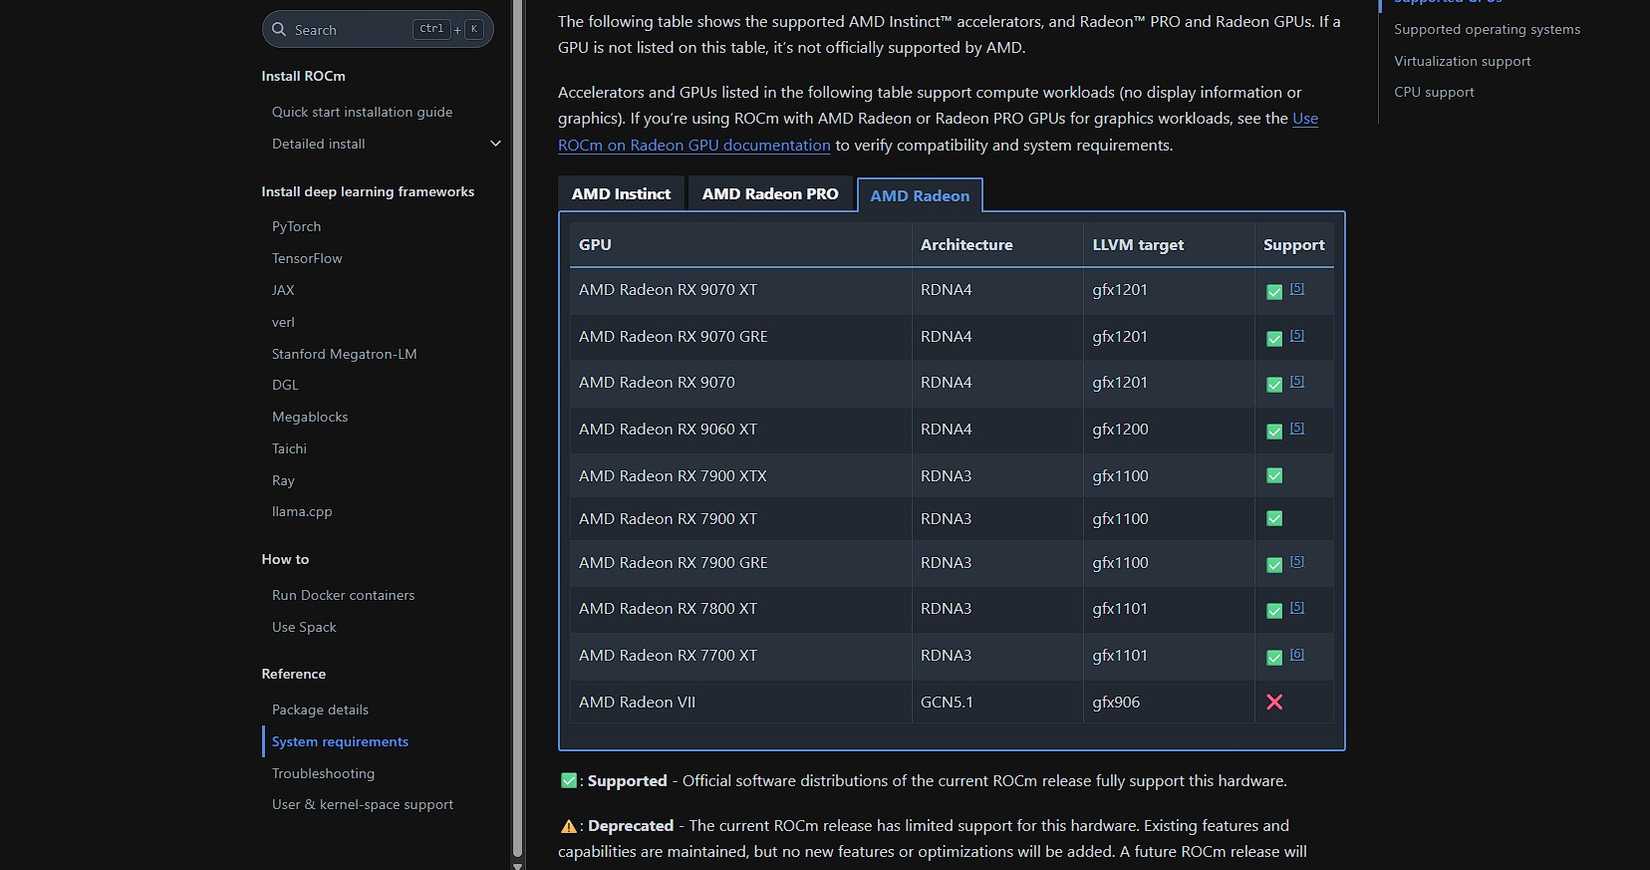Viewport: 1650px width, 870px height.
Task: Click green check icon in Supported legend
Action: [569, 781]
